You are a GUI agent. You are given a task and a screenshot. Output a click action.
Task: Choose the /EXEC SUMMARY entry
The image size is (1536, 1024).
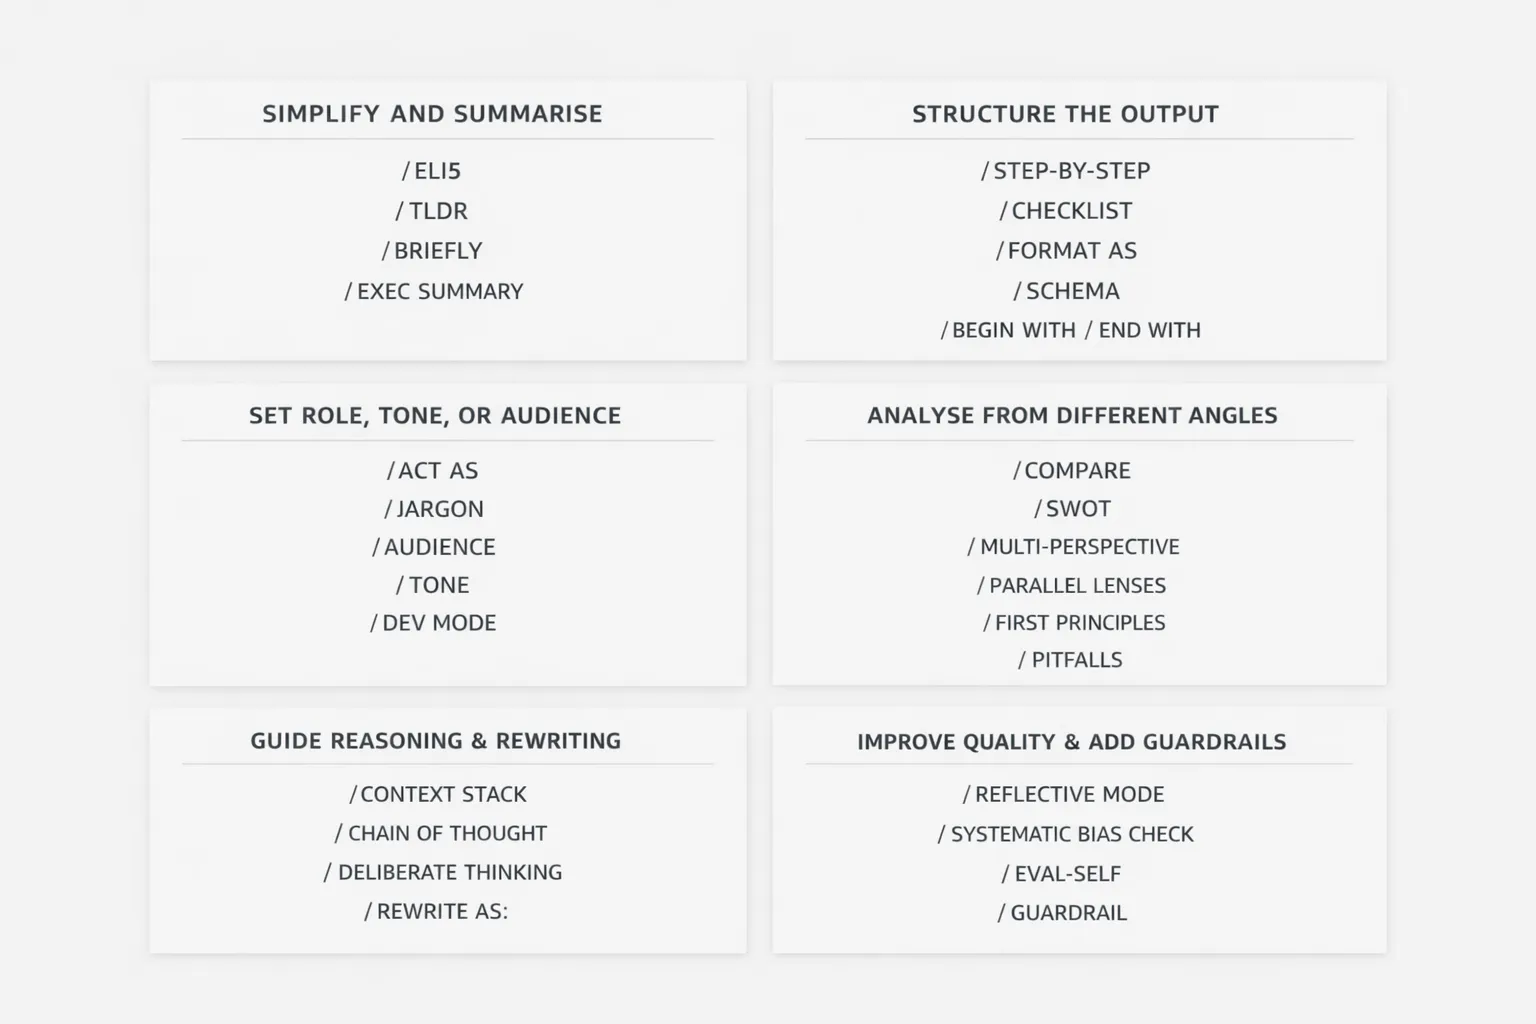pyautogui.click(x=434, y=291)
